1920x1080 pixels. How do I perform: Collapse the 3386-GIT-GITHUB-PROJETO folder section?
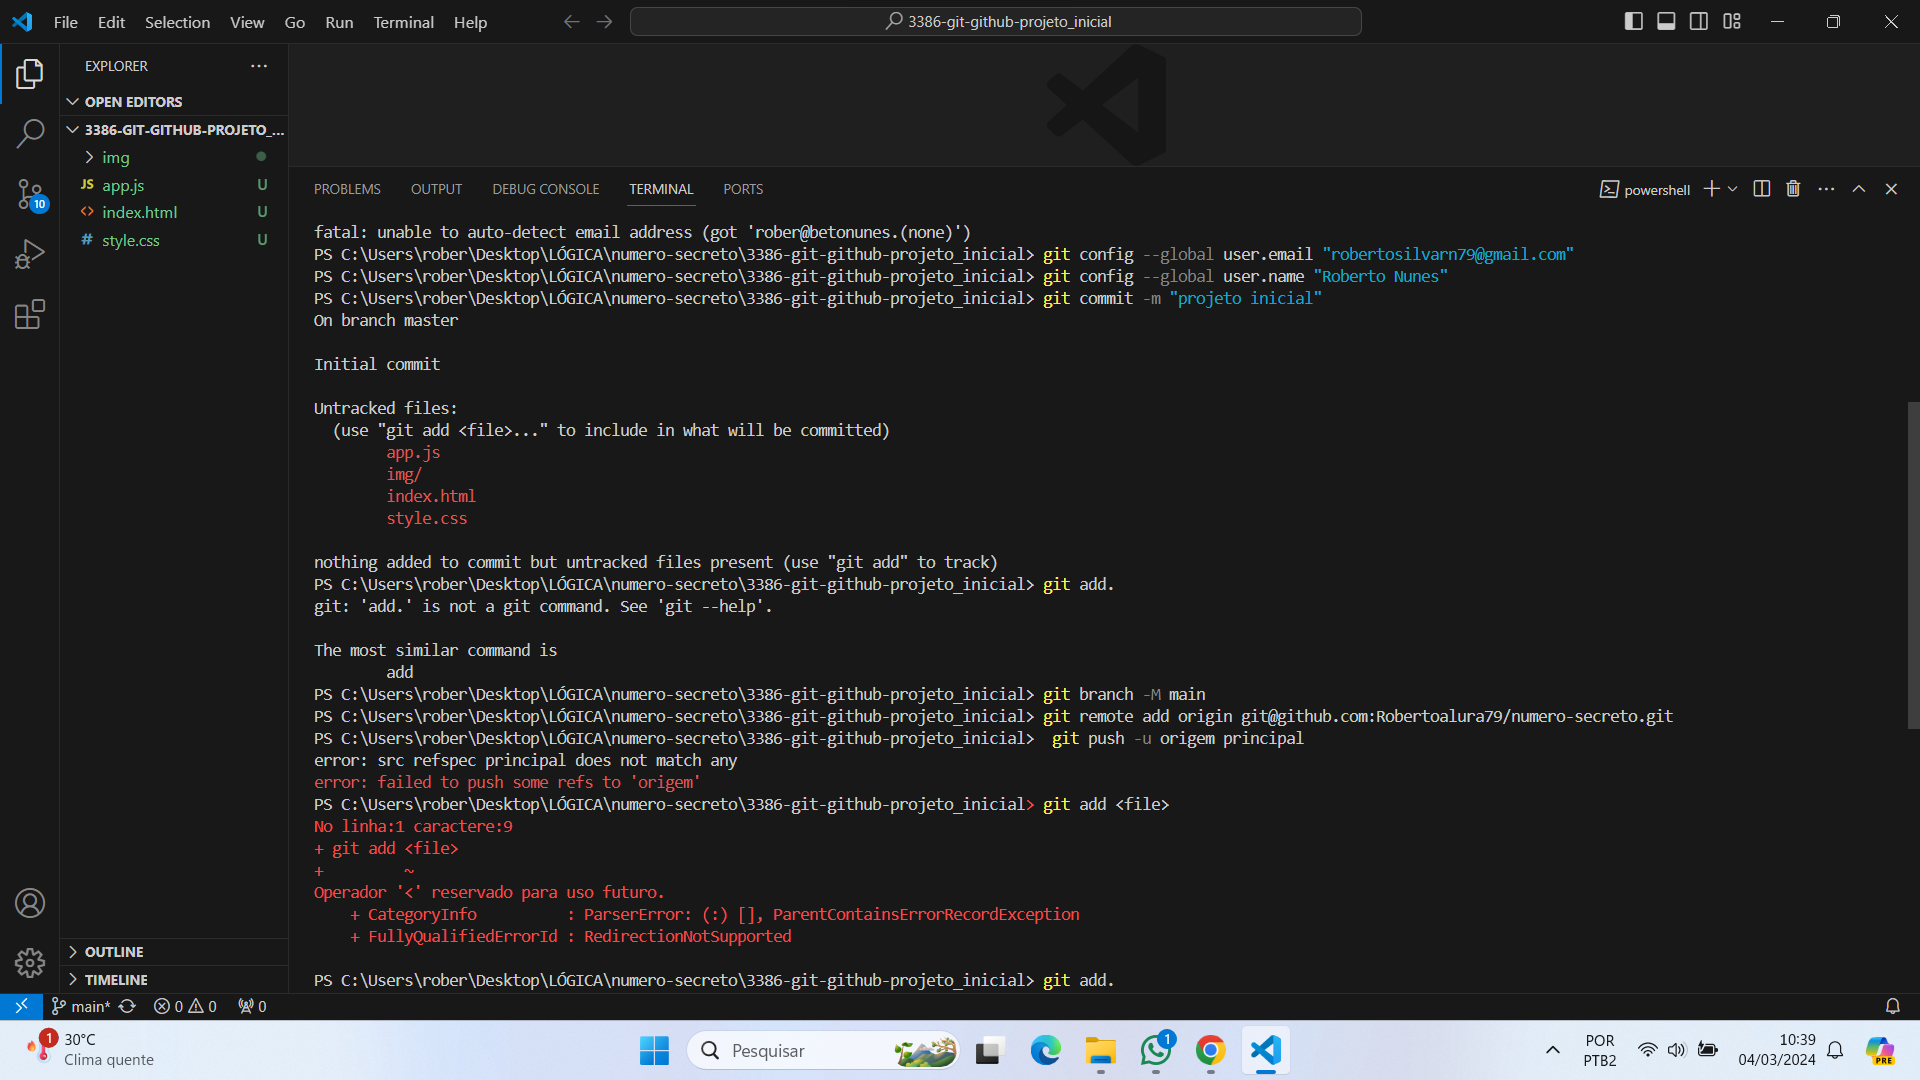(174, 130)
